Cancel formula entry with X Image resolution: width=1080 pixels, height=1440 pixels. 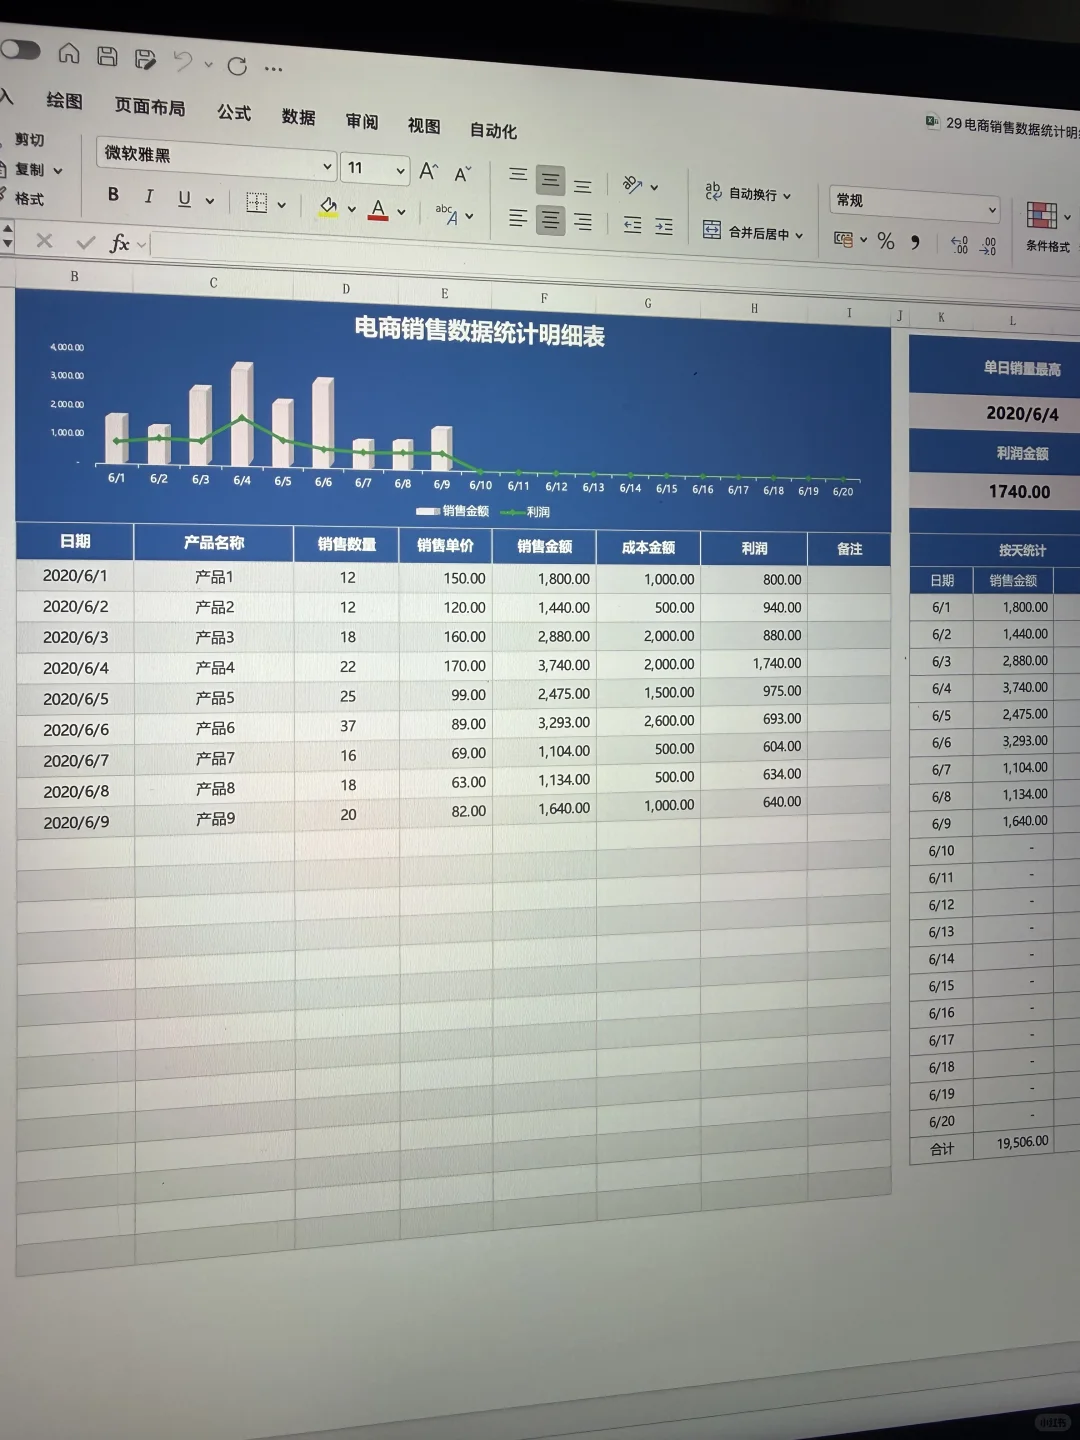click(x=44, y=240)
